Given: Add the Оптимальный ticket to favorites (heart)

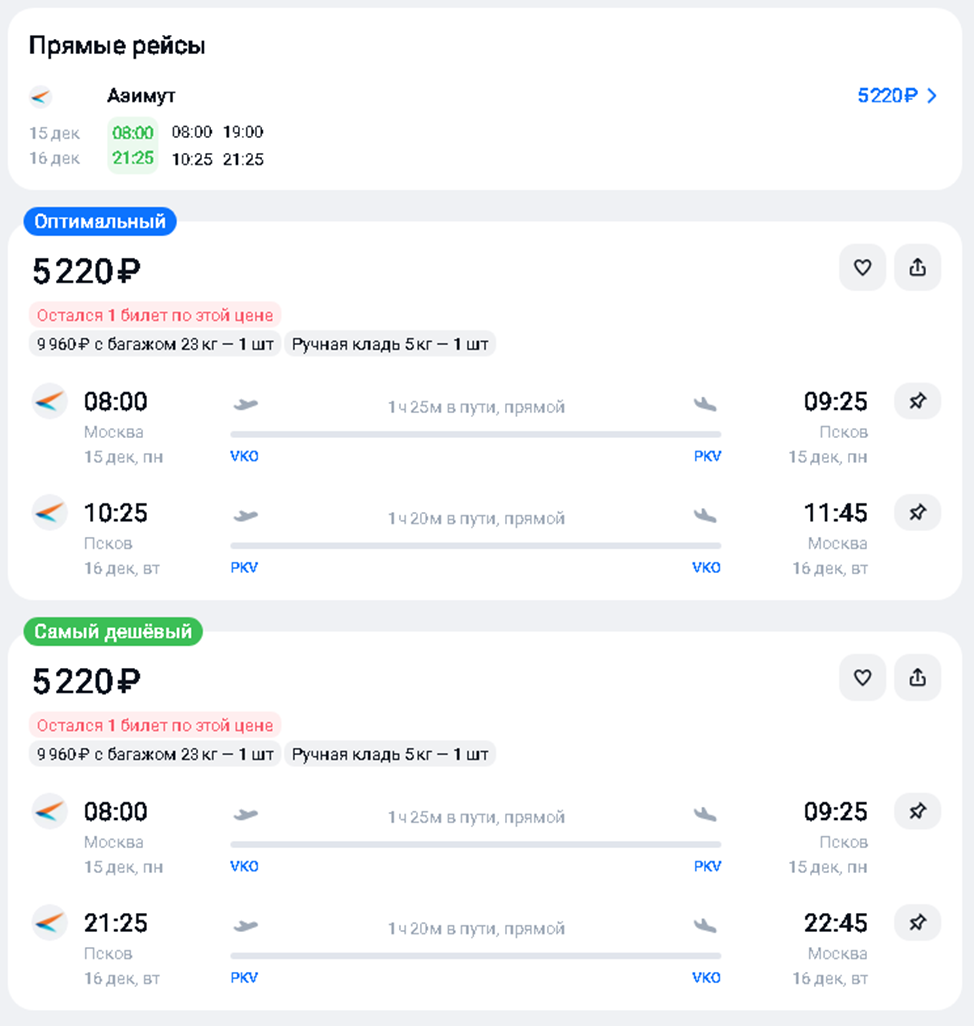Looking at the screenshot, I should pos(862,267).
